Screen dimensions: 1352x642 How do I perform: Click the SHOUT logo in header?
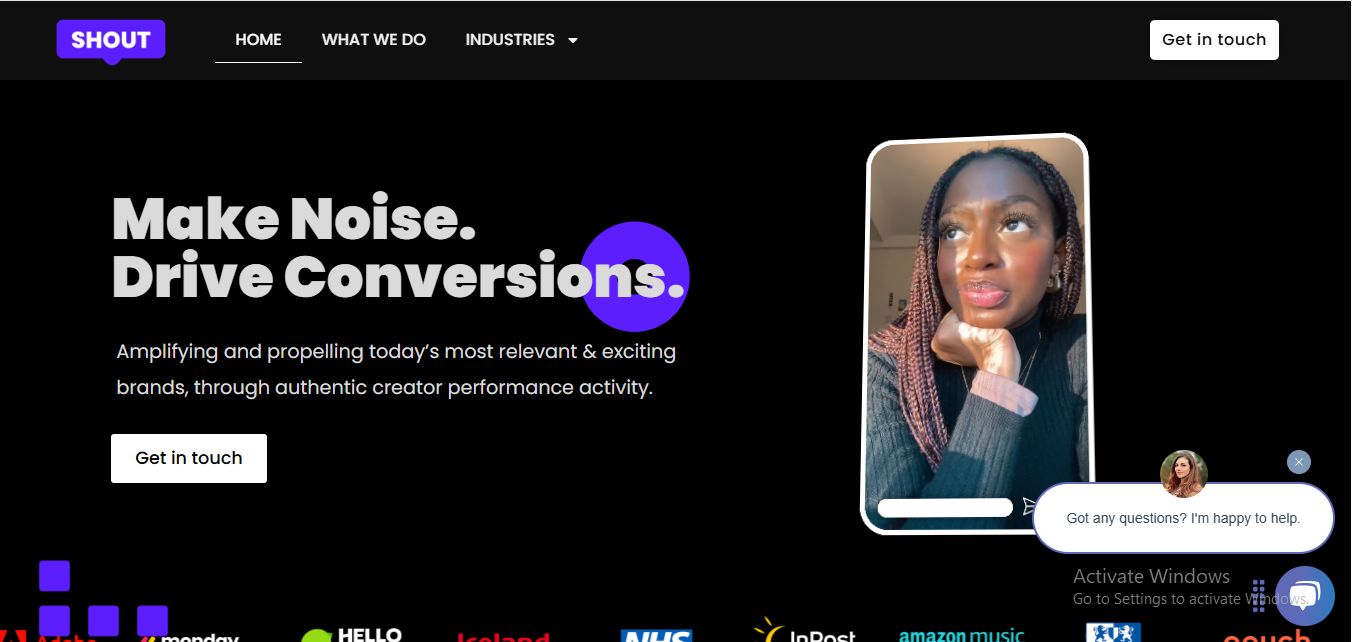pyautogui.click(x=111, y=40)
